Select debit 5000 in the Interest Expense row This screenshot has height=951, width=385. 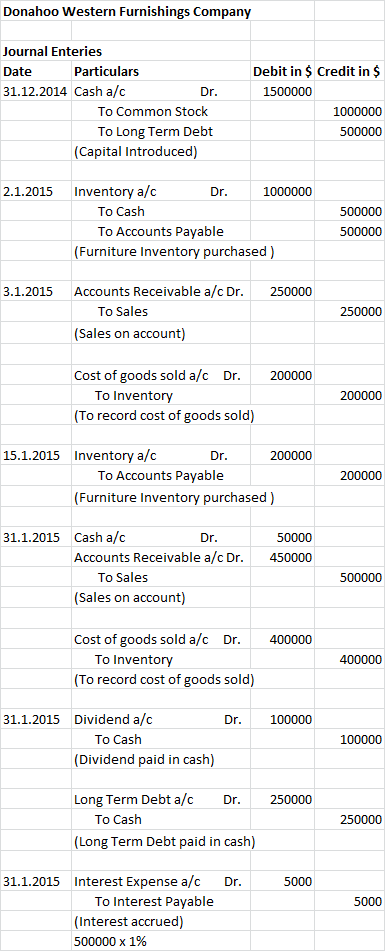(x=297, y=882)
